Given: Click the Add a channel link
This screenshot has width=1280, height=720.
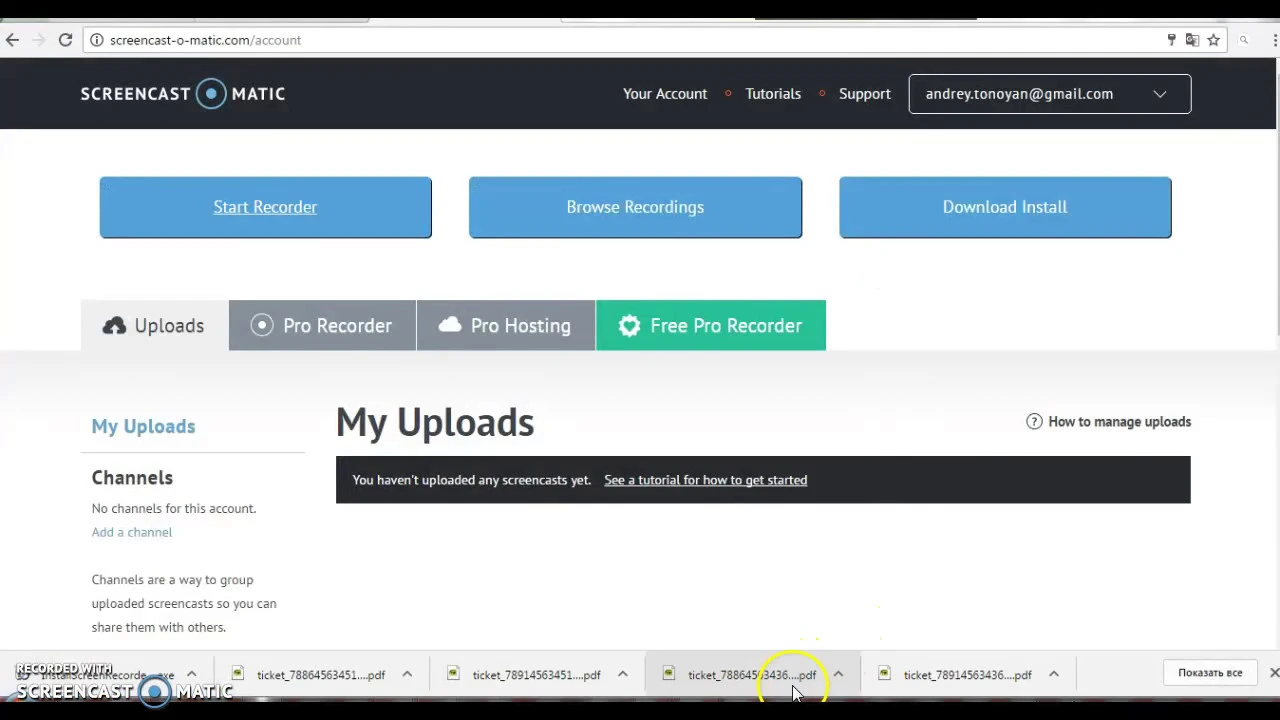Looking at the screenshot, I should point(132,532).
